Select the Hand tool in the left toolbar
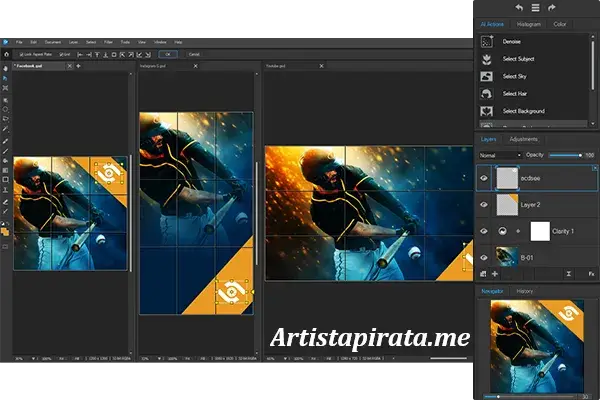Screen dimensions: 600x400 pyautogui.click(x=5, y=69)
